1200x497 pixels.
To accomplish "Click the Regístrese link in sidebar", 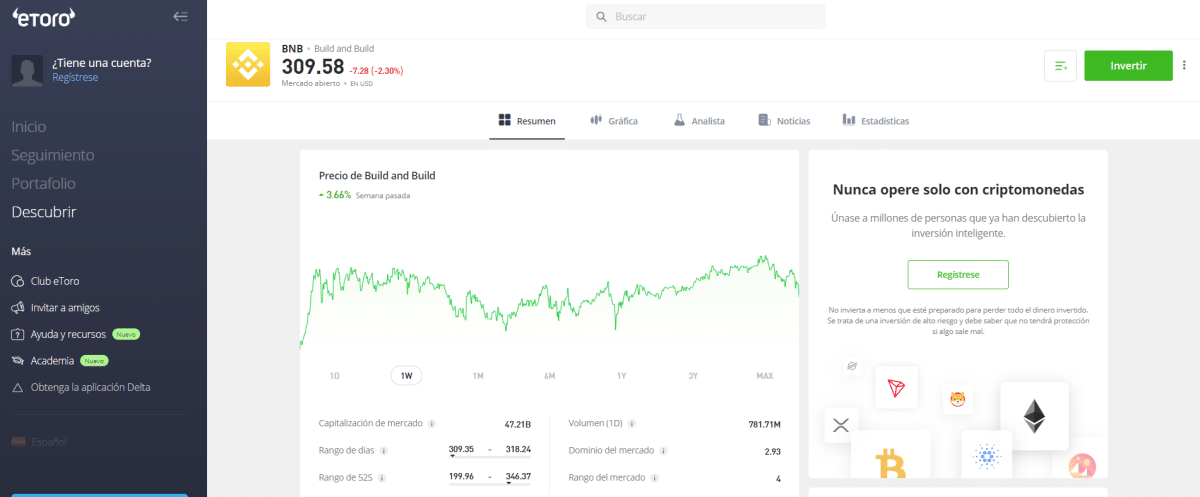I will coord(75,77).
